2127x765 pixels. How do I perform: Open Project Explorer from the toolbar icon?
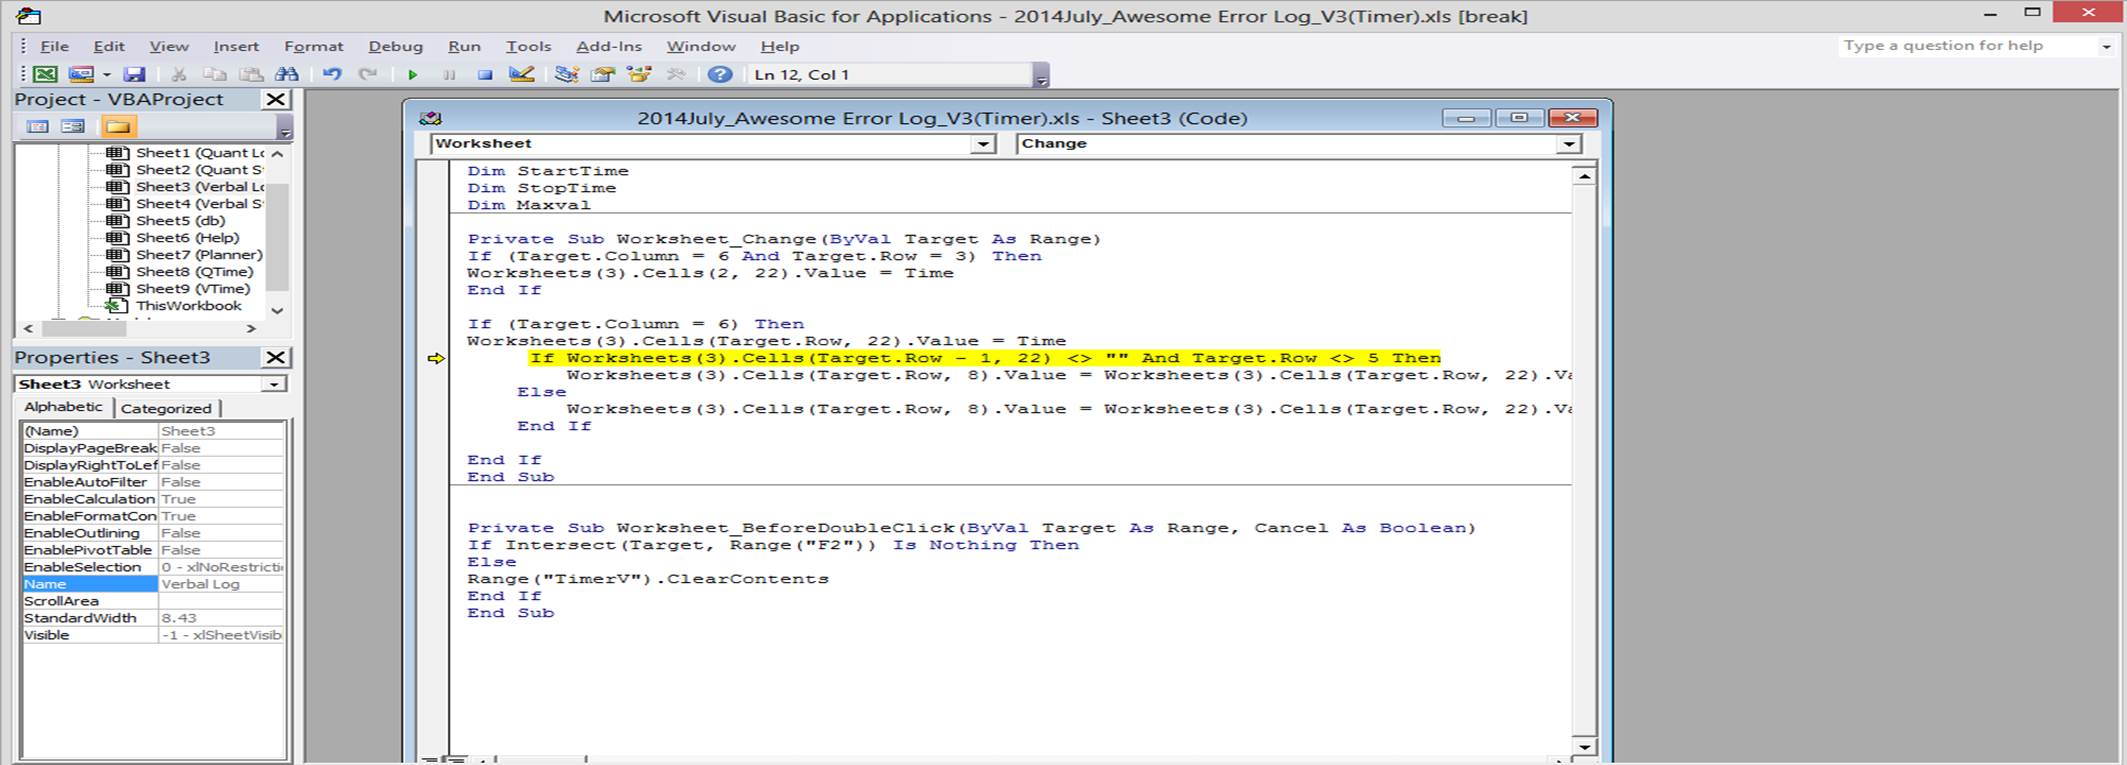[567, 74]
